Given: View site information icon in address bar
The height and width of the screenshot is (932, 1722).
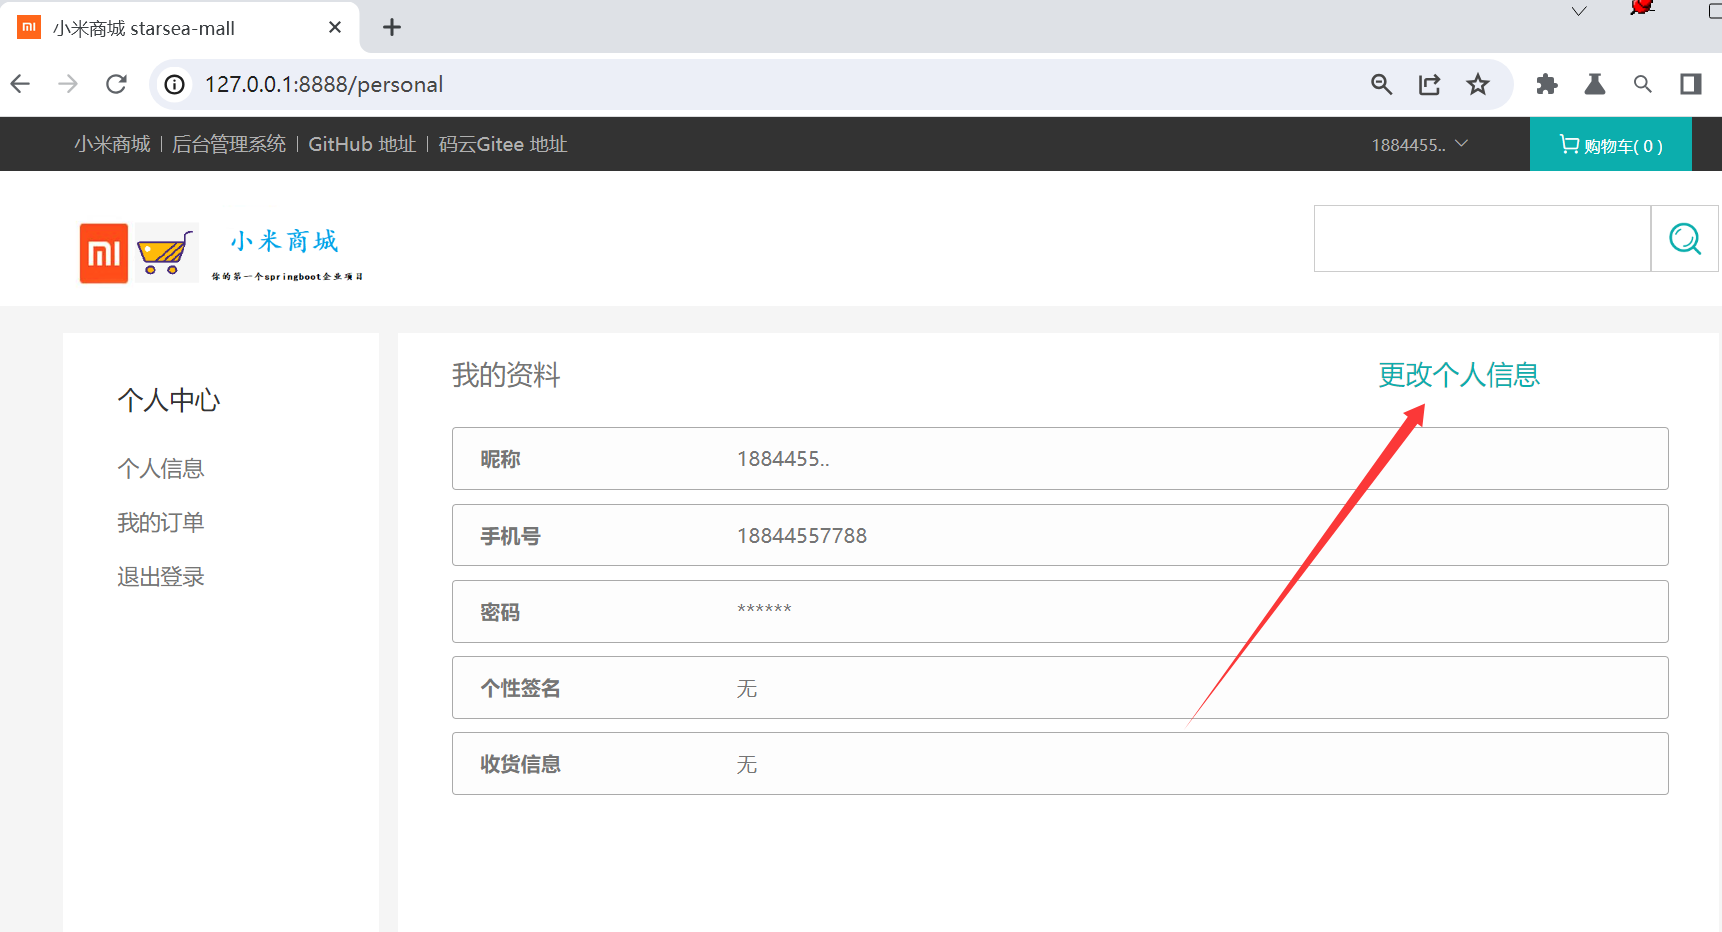Looking at the screenshot, I should [x=175, y=84].
